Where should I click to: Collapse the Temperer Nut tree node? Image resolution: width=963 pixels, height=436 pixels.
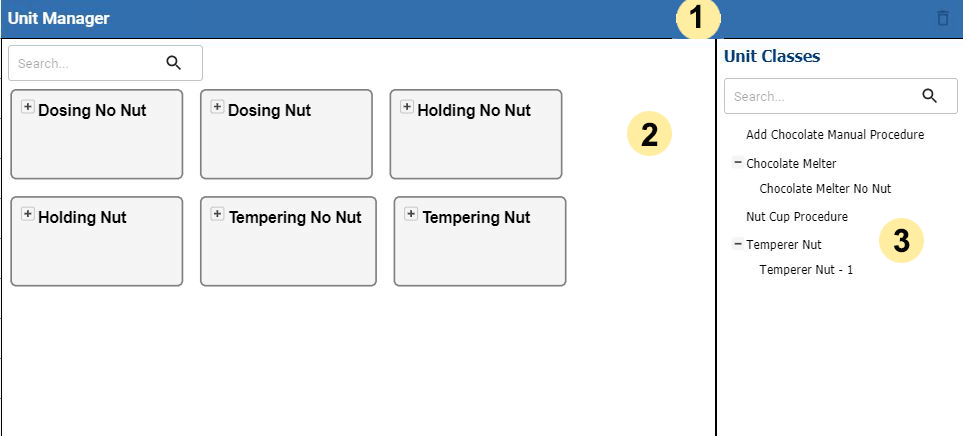click(738, 243)
